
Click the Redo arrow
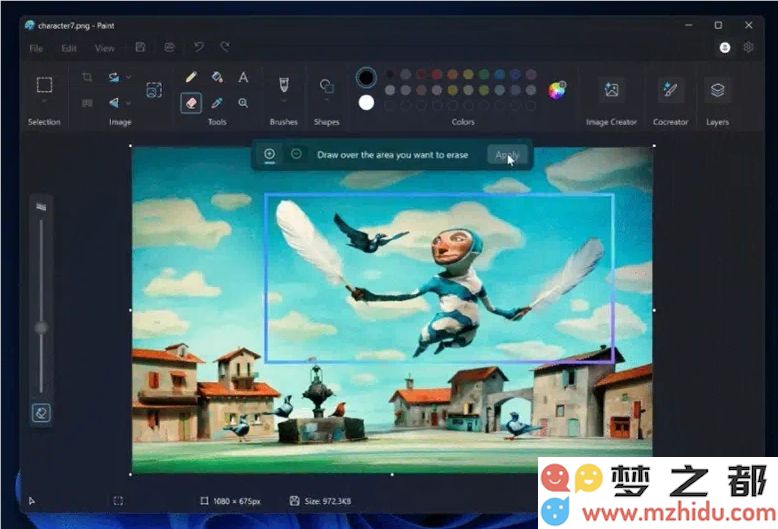tap(225, 47)
